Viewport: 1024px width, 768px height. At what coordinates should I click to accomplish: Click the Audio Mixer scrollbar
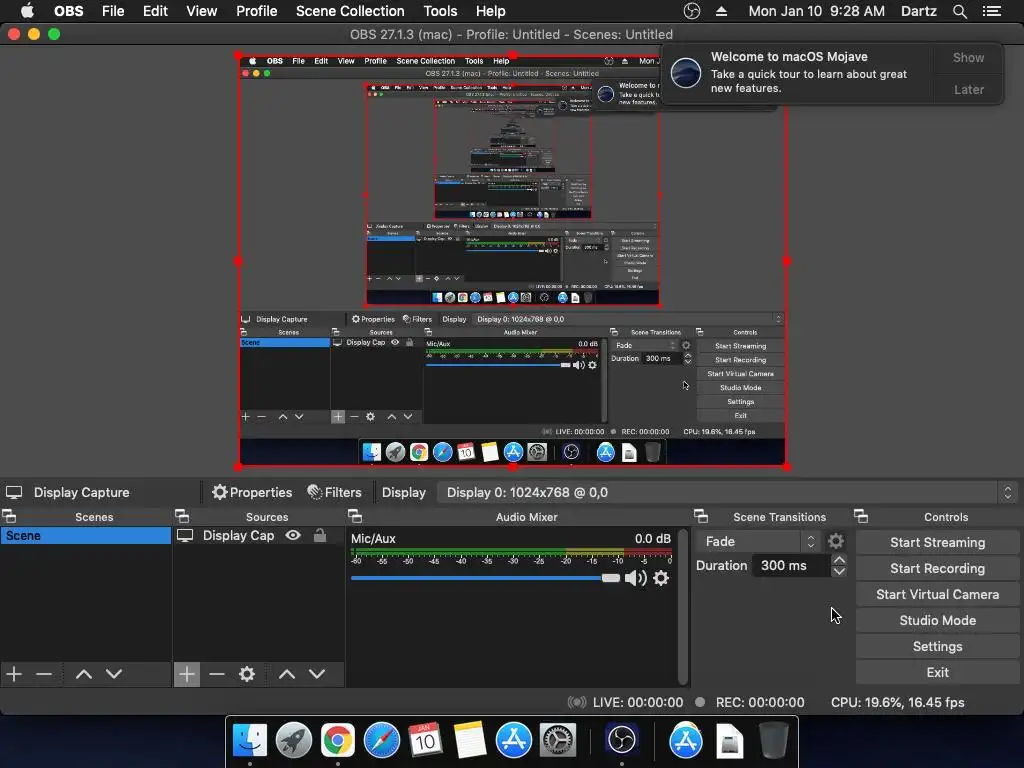[683, 607]
